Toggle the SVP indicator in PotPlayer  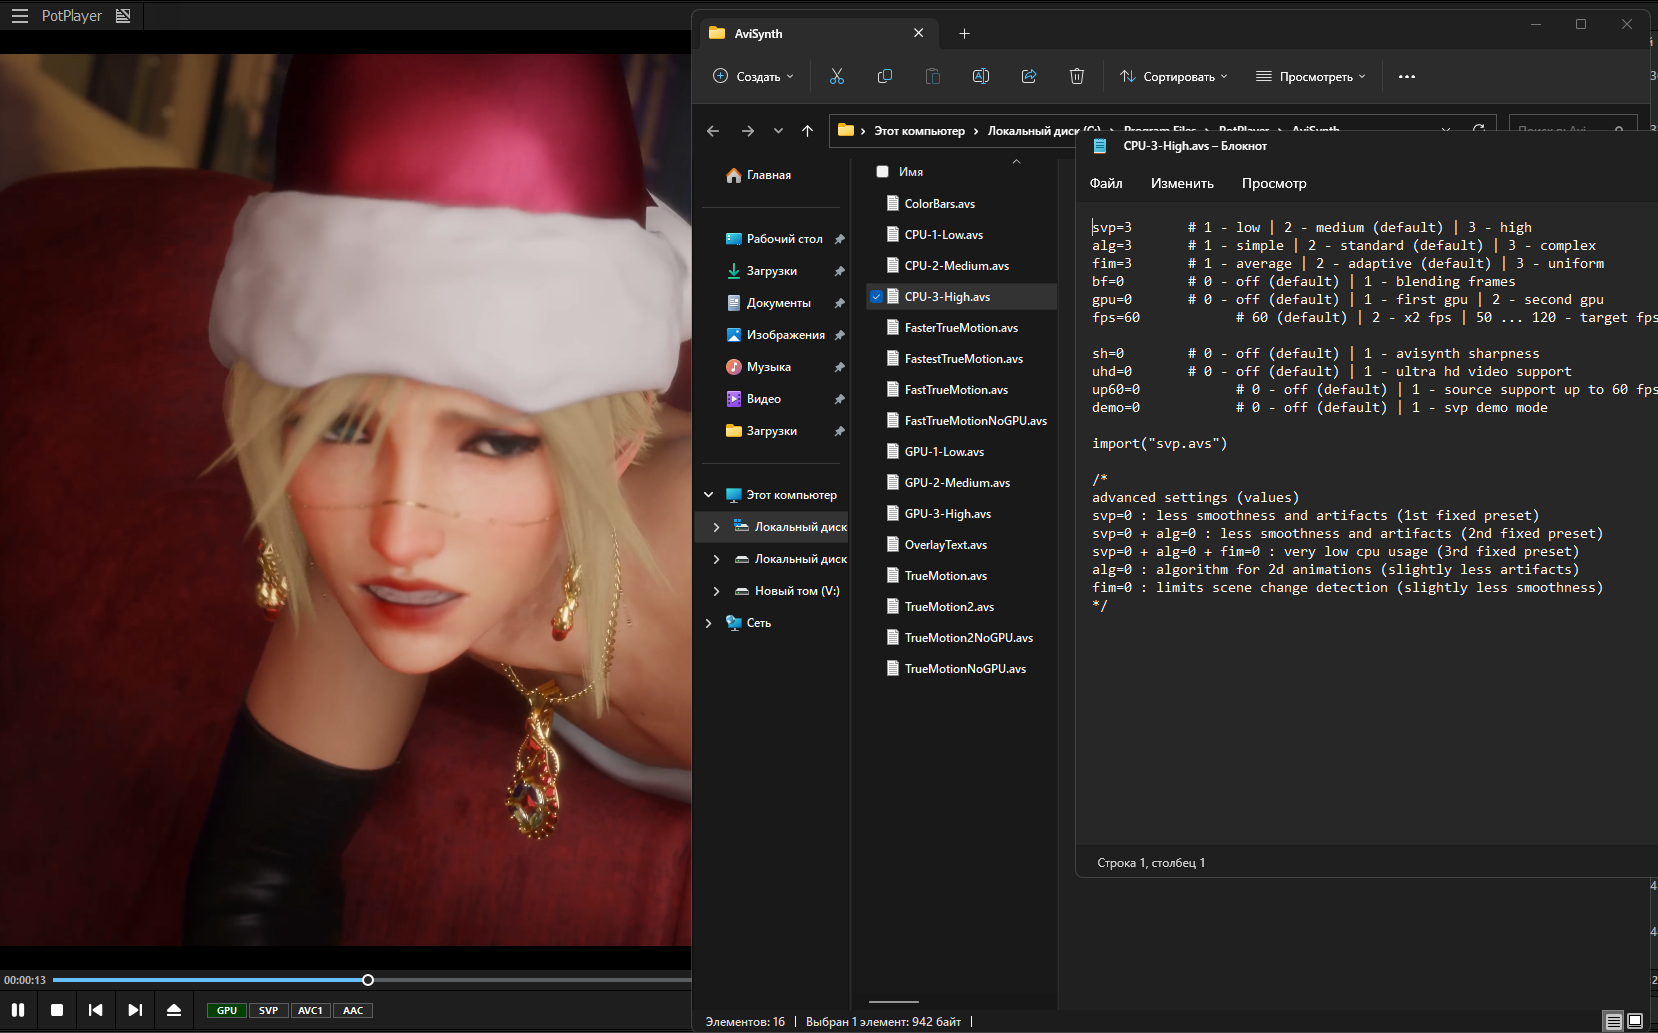(x=268, y=1010)
